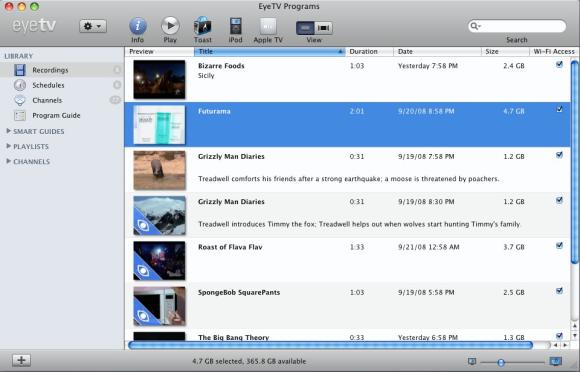Click the large thumbnail size icon
The width and height of the screenshot is (580, 372).
[x=556, y=361]
